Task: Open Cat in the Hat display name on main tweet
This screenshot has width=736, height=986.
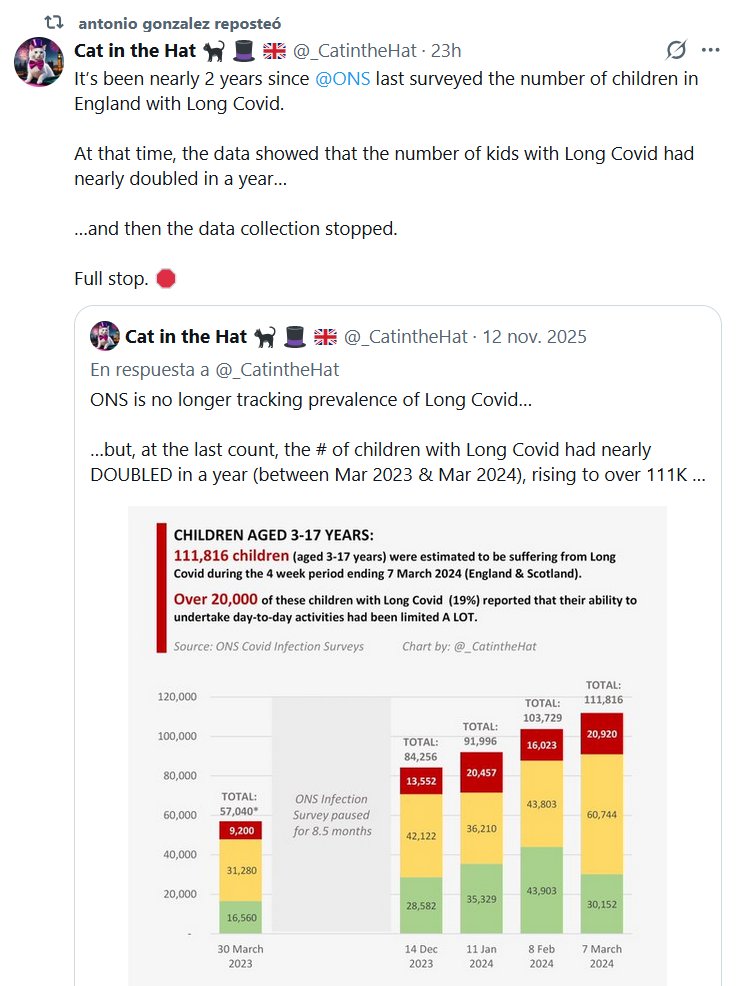Action: (x=136, y=50)
